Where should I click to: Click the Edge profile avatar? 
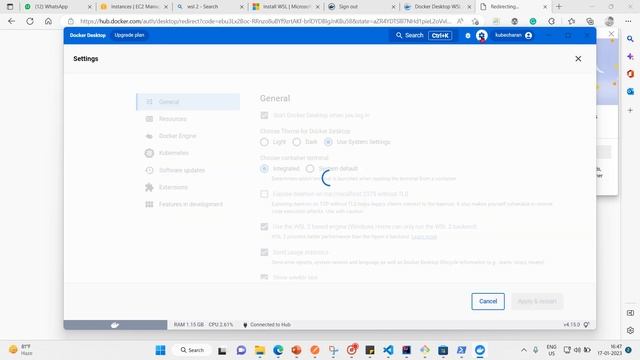click(x=609, y=21)
